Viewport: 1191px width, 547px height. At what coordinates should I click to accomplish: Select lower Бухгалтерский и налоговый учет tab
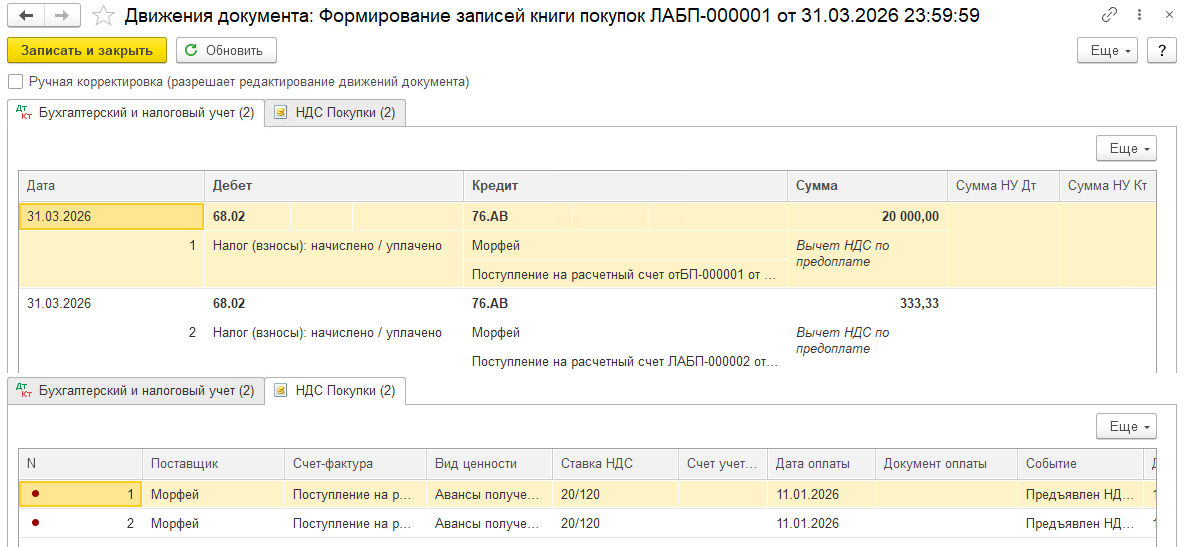(x=136, y=390)
